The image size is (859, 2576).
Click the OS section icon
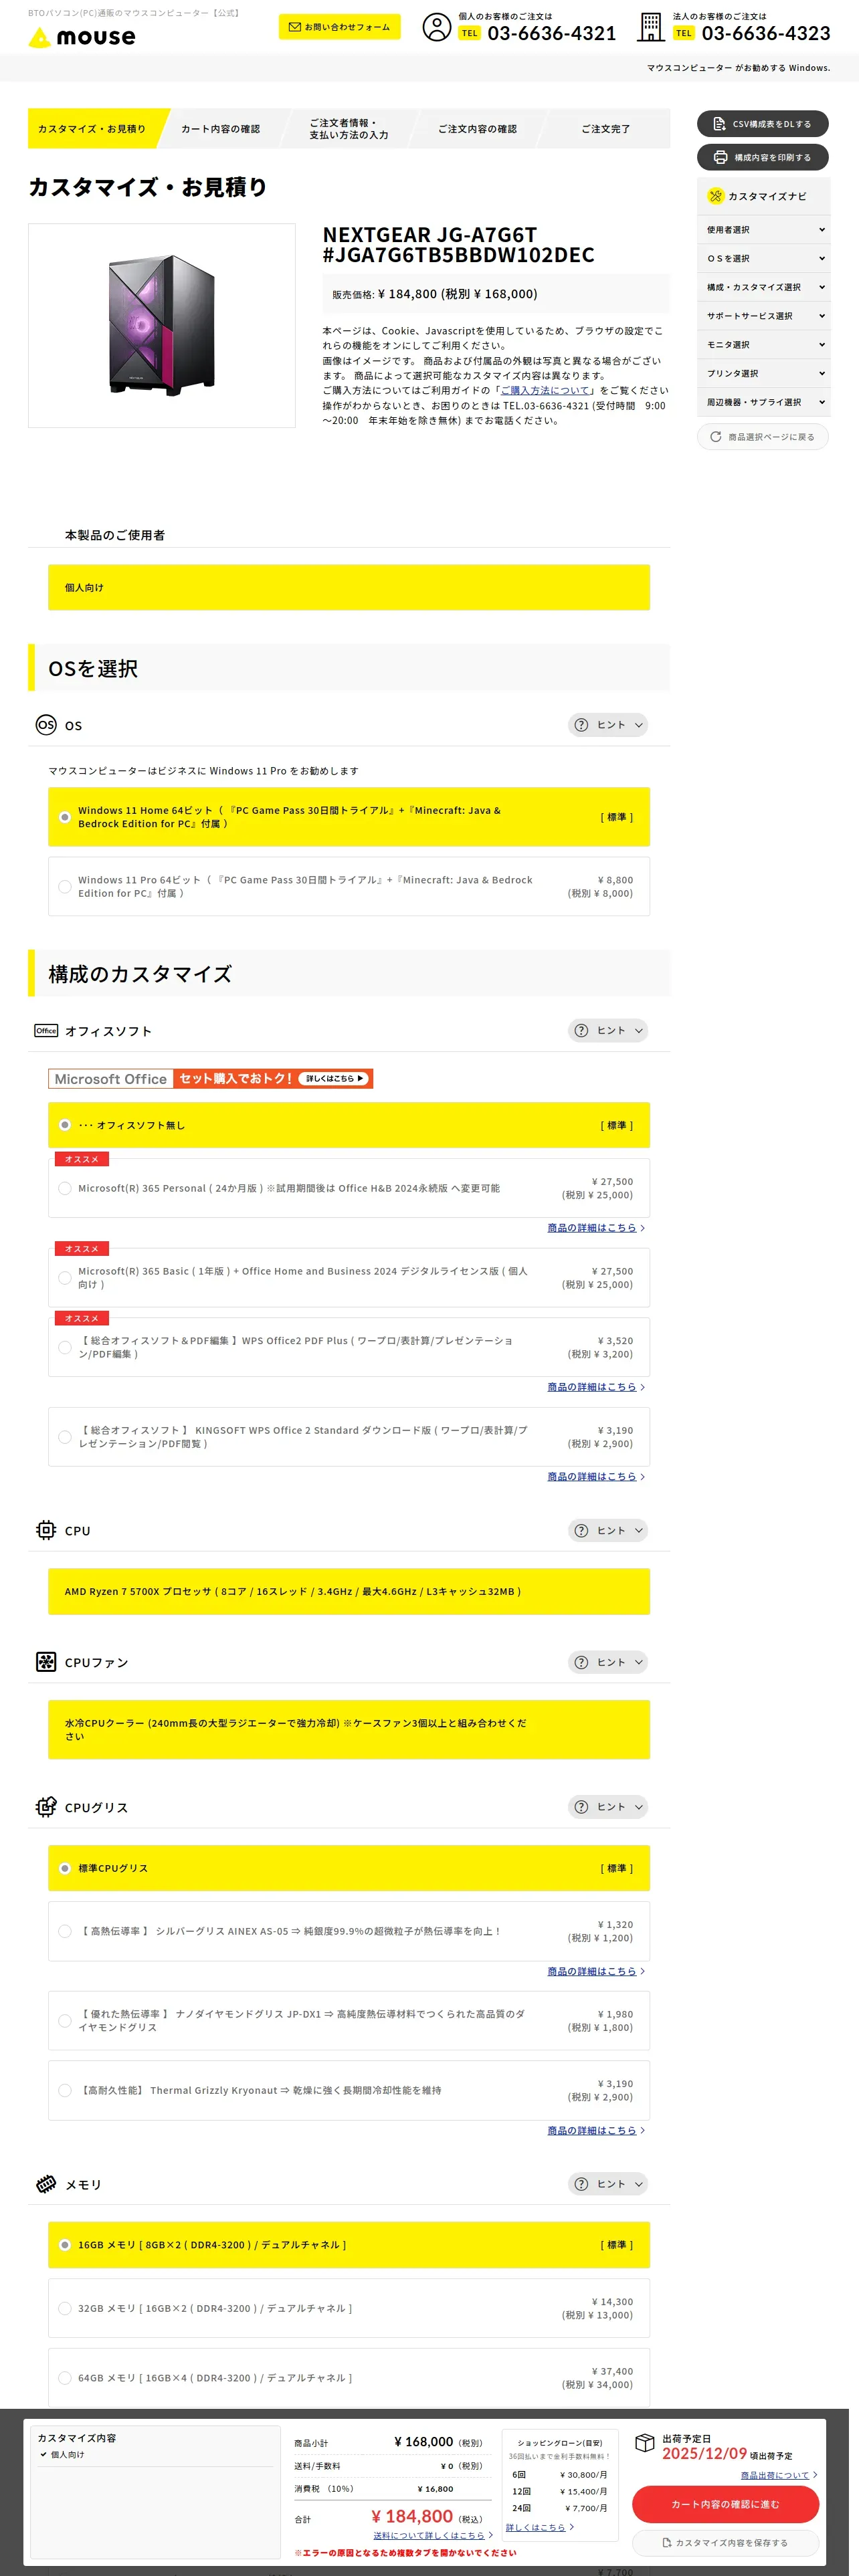point(46,725)
